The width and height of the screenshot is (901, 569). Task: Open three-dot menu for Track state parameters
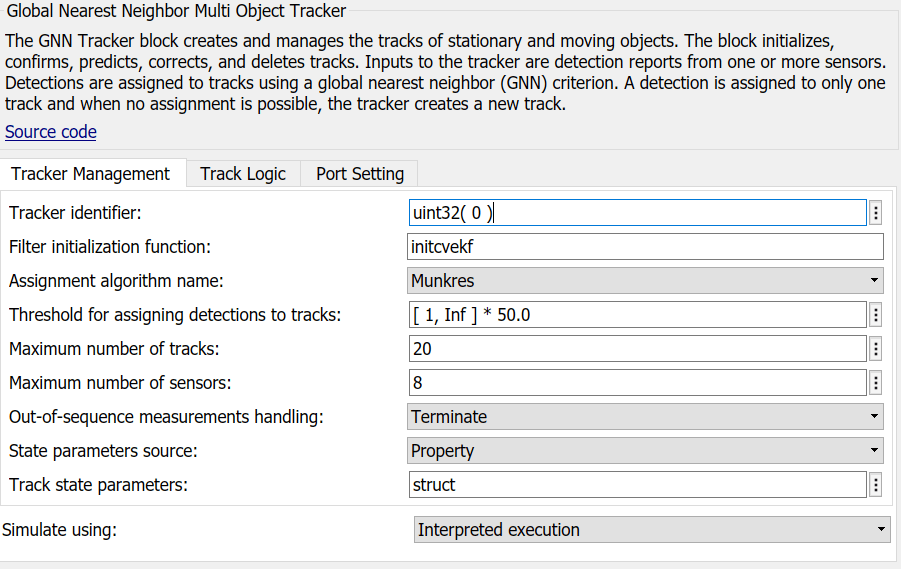point(876,485)
